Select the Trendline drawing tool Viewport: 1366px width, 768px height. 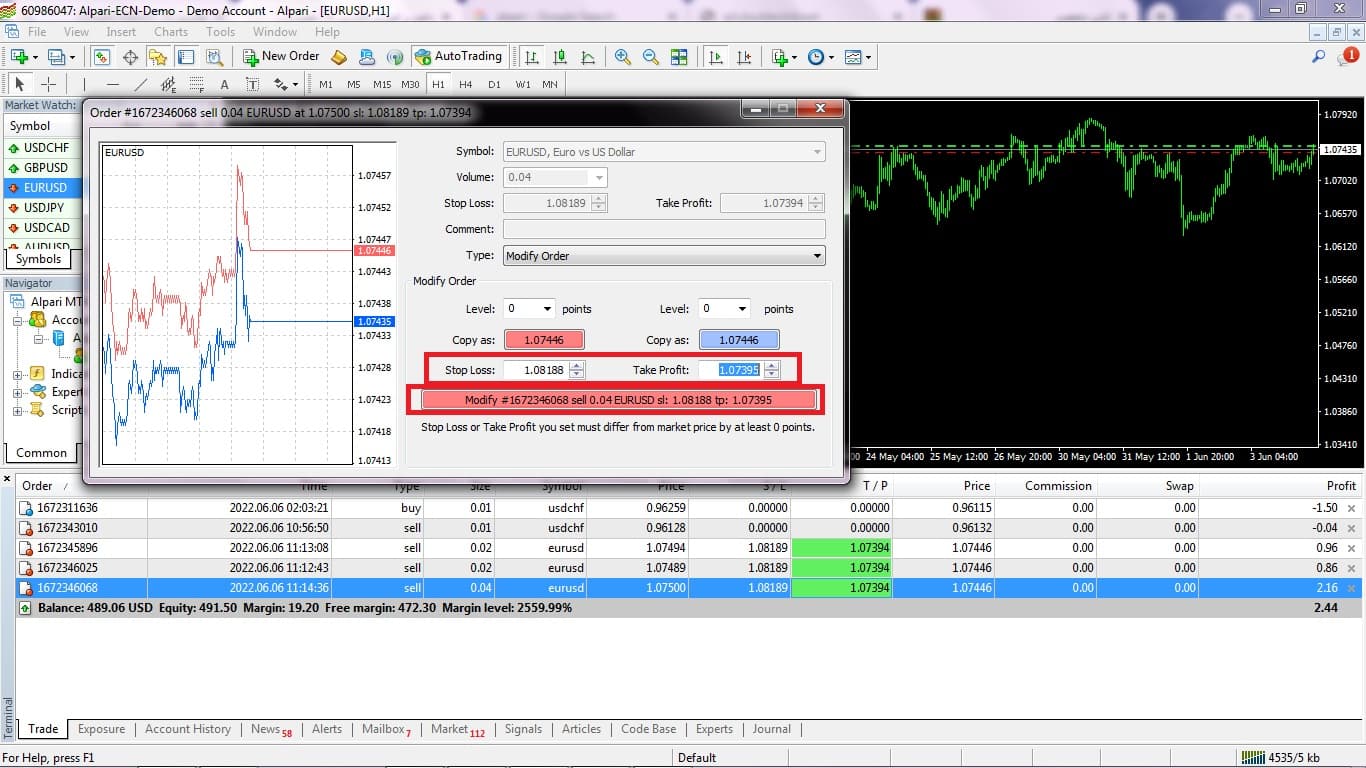click(x=141, y=84)
